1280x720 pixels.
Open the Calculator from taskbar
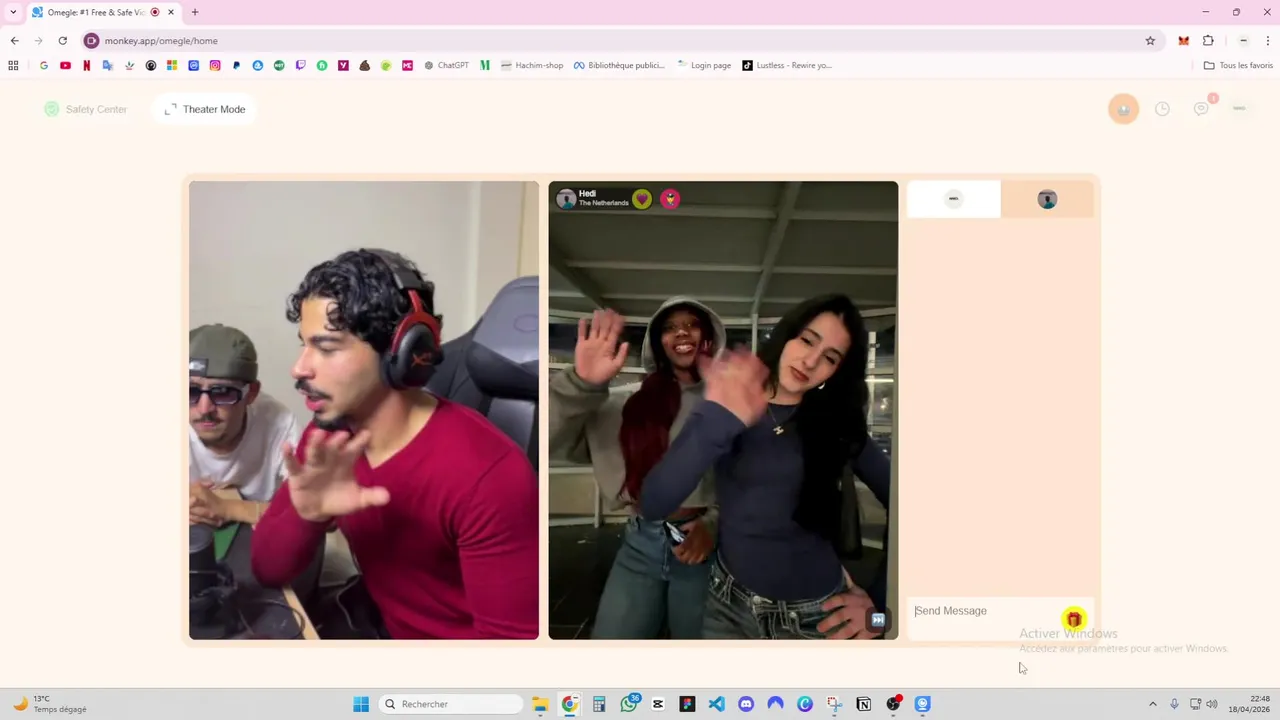coord(599,704)
